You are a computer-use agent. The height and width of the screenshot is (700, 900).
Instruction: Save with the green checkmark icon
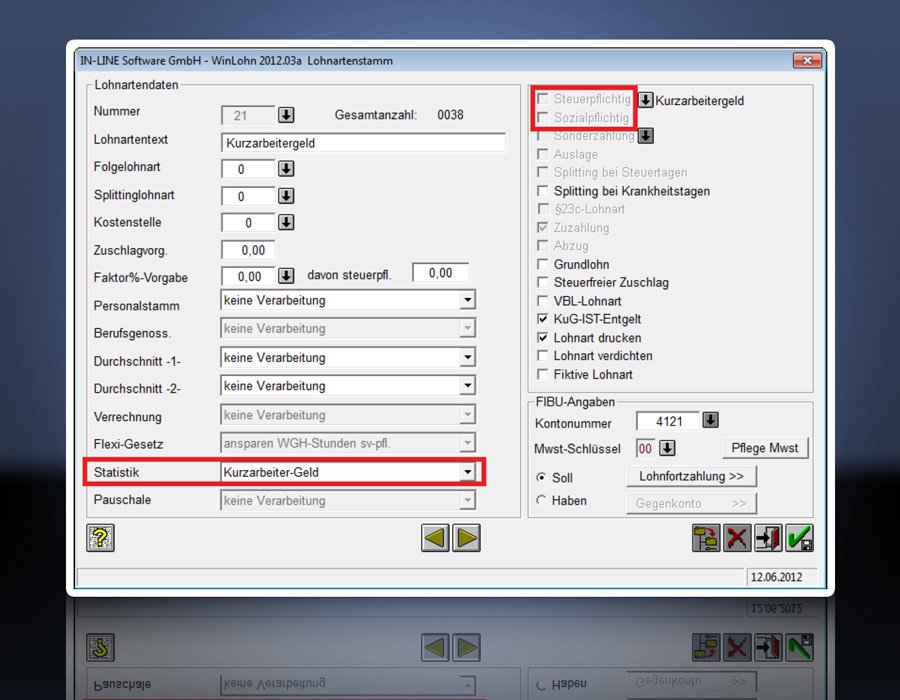coord(799,538)
